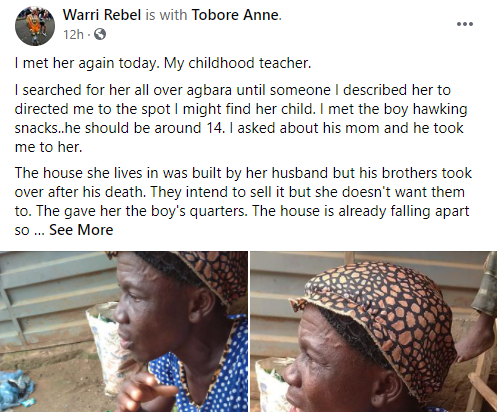Screen dimensions: 497x412
Task: View the left photo of the woman
Action: (124, 331)
